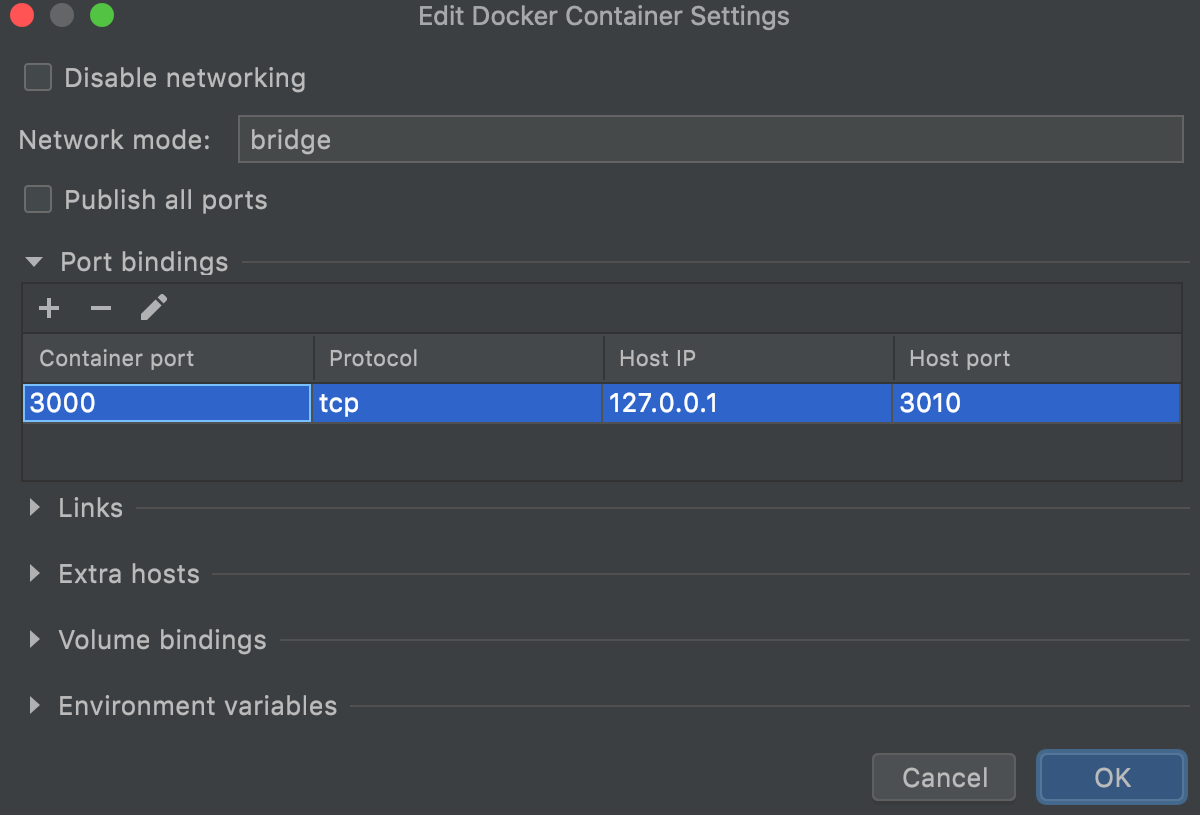Viewport: 1200px width, 815px height.
Task: Select the Host IP cell showing 127.0.0.1
Action: 747,403
